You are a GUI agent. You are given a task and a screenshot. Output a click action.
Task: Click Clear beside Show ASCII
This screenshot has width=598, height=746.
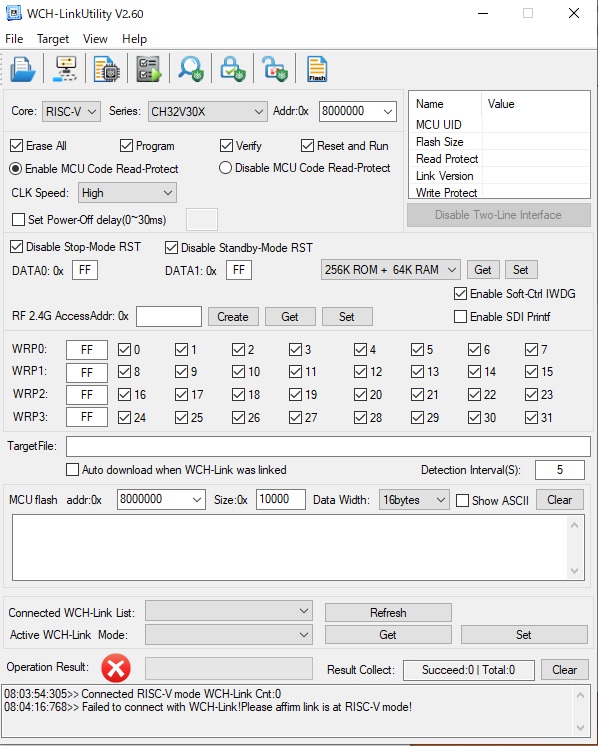click(x=559, y=500)
